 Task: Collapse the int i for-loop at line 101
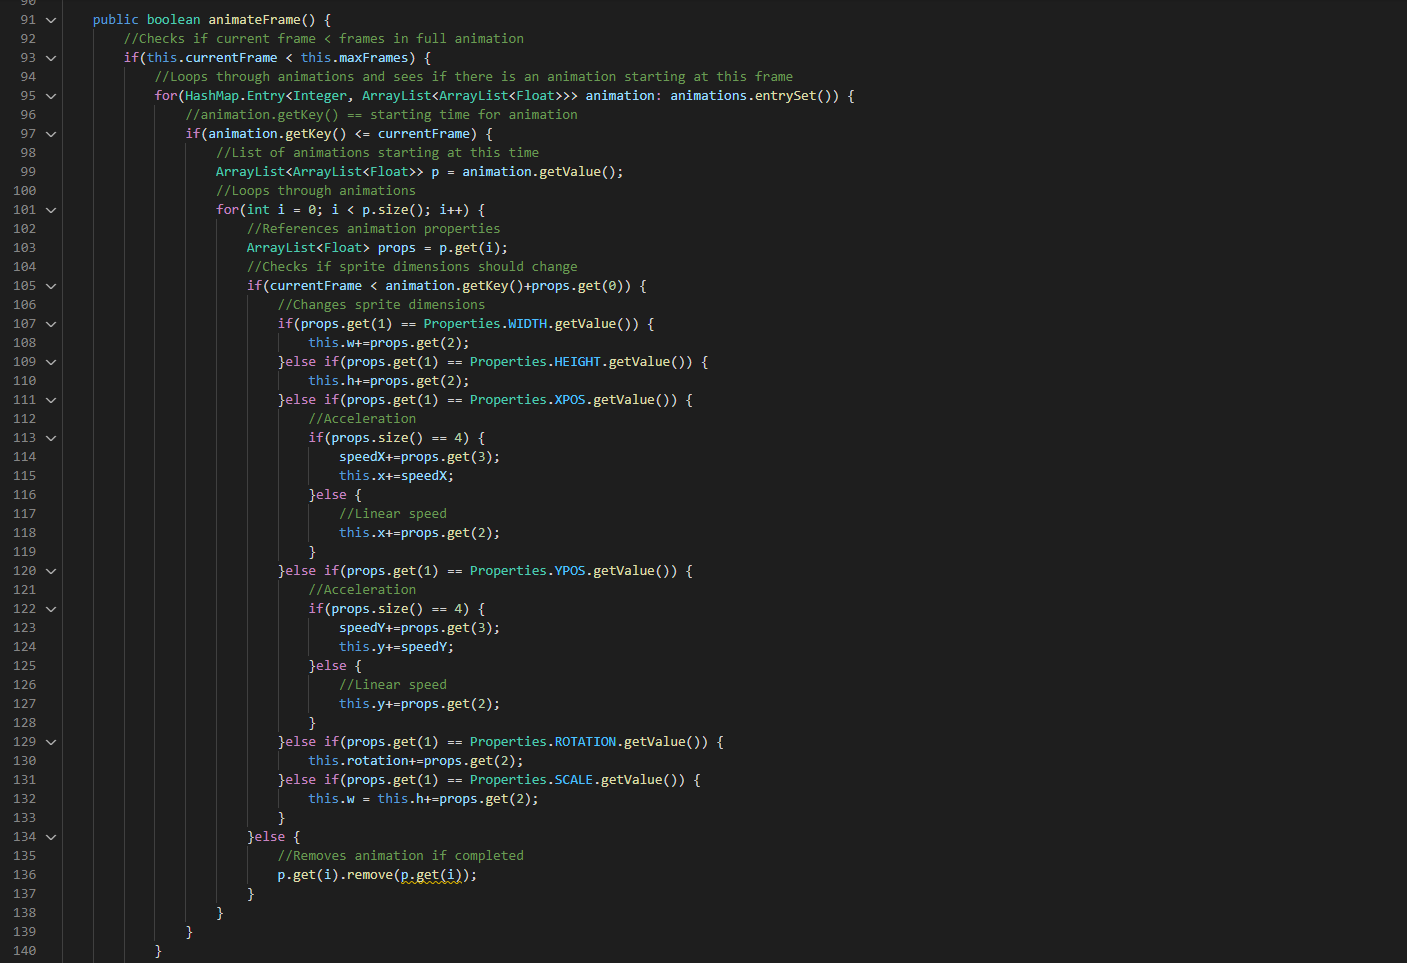click(x=51, y=210)
